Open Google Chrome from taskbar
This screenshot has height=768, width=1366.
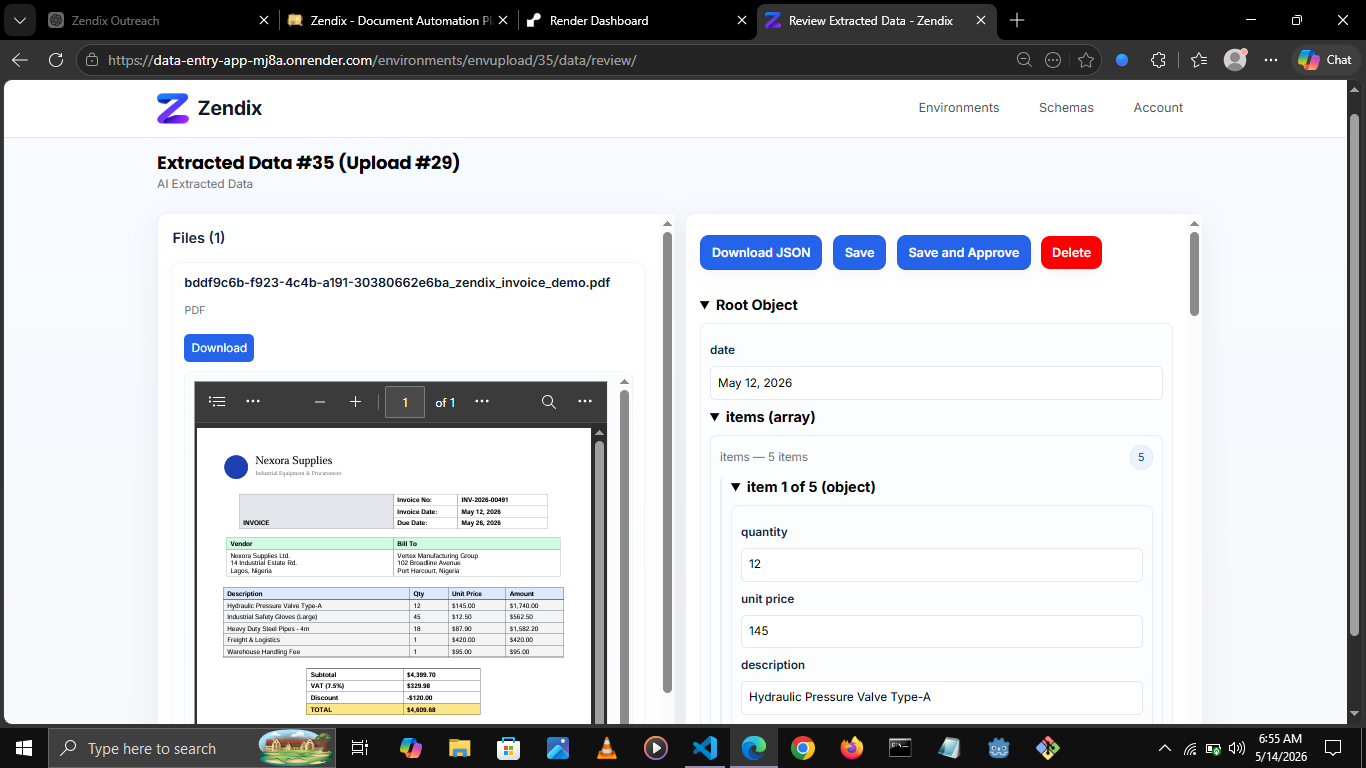point(802,748)
